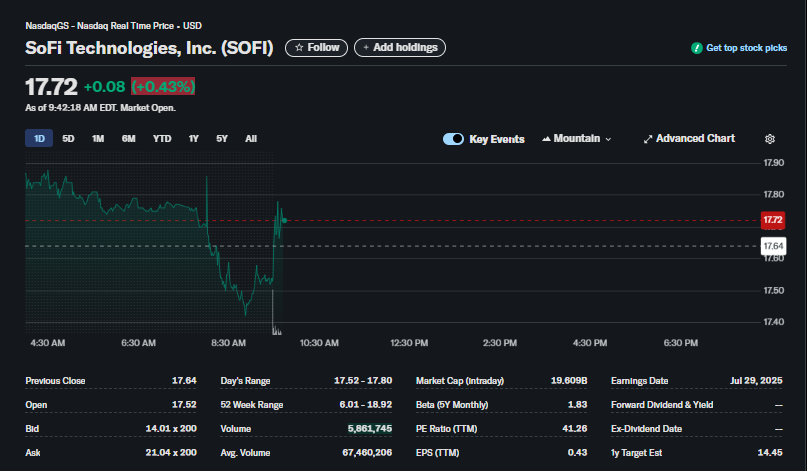Click the +0.43% percent change badge
807x471 pixels.
[x=163, y=86]
